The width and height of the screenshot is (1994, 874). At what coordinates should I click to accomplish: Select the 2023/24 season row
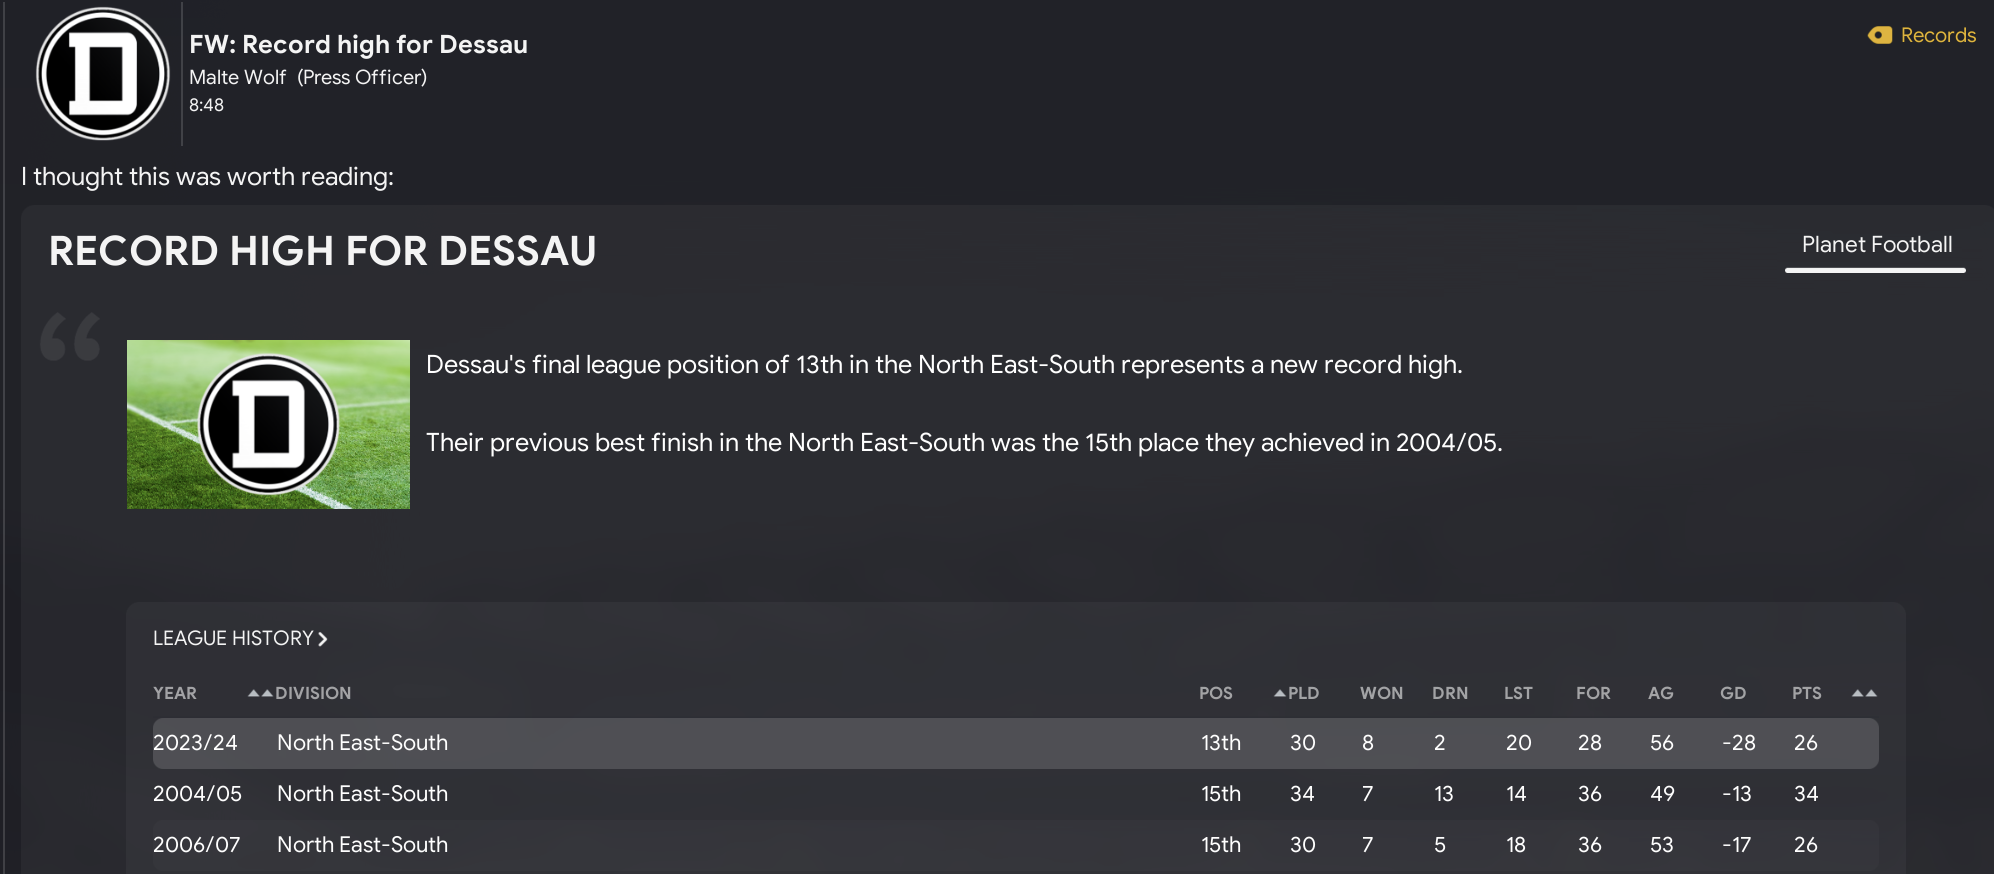(x=1015, y=743)
